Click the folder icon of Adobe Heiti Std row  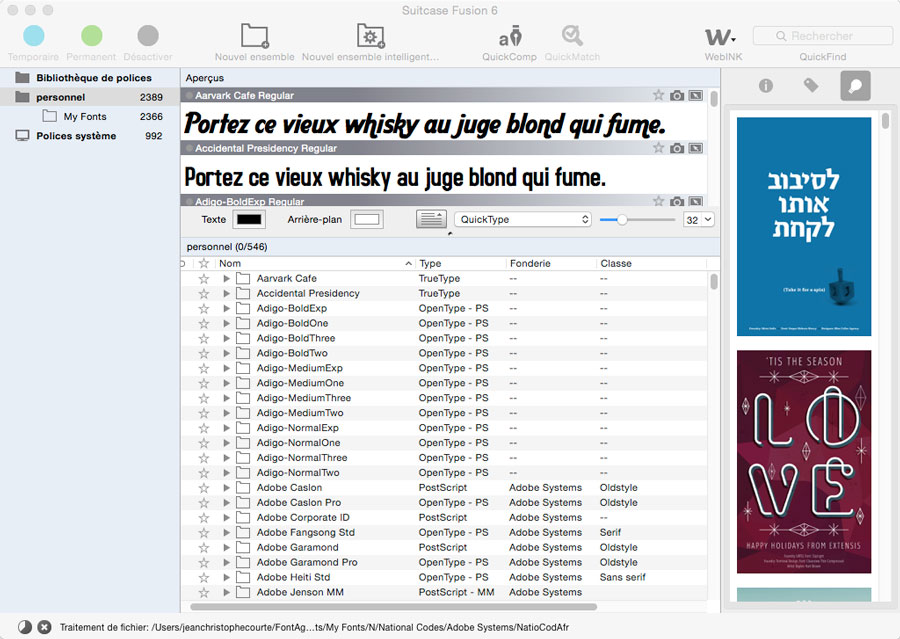243,577
